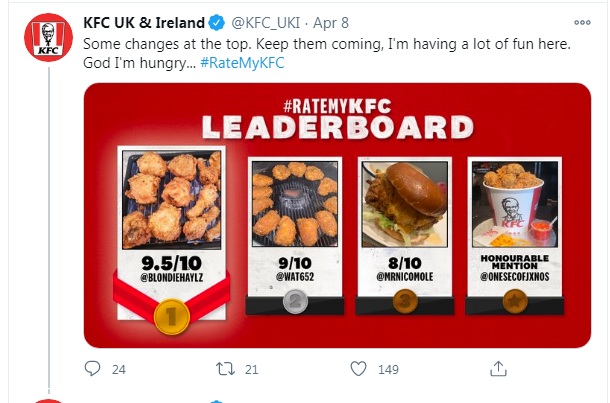Click the #RATEMYKFC Leaderboard heading
Image resolution: width=610 pixels, height=403 pixels.
coord(335,119)
